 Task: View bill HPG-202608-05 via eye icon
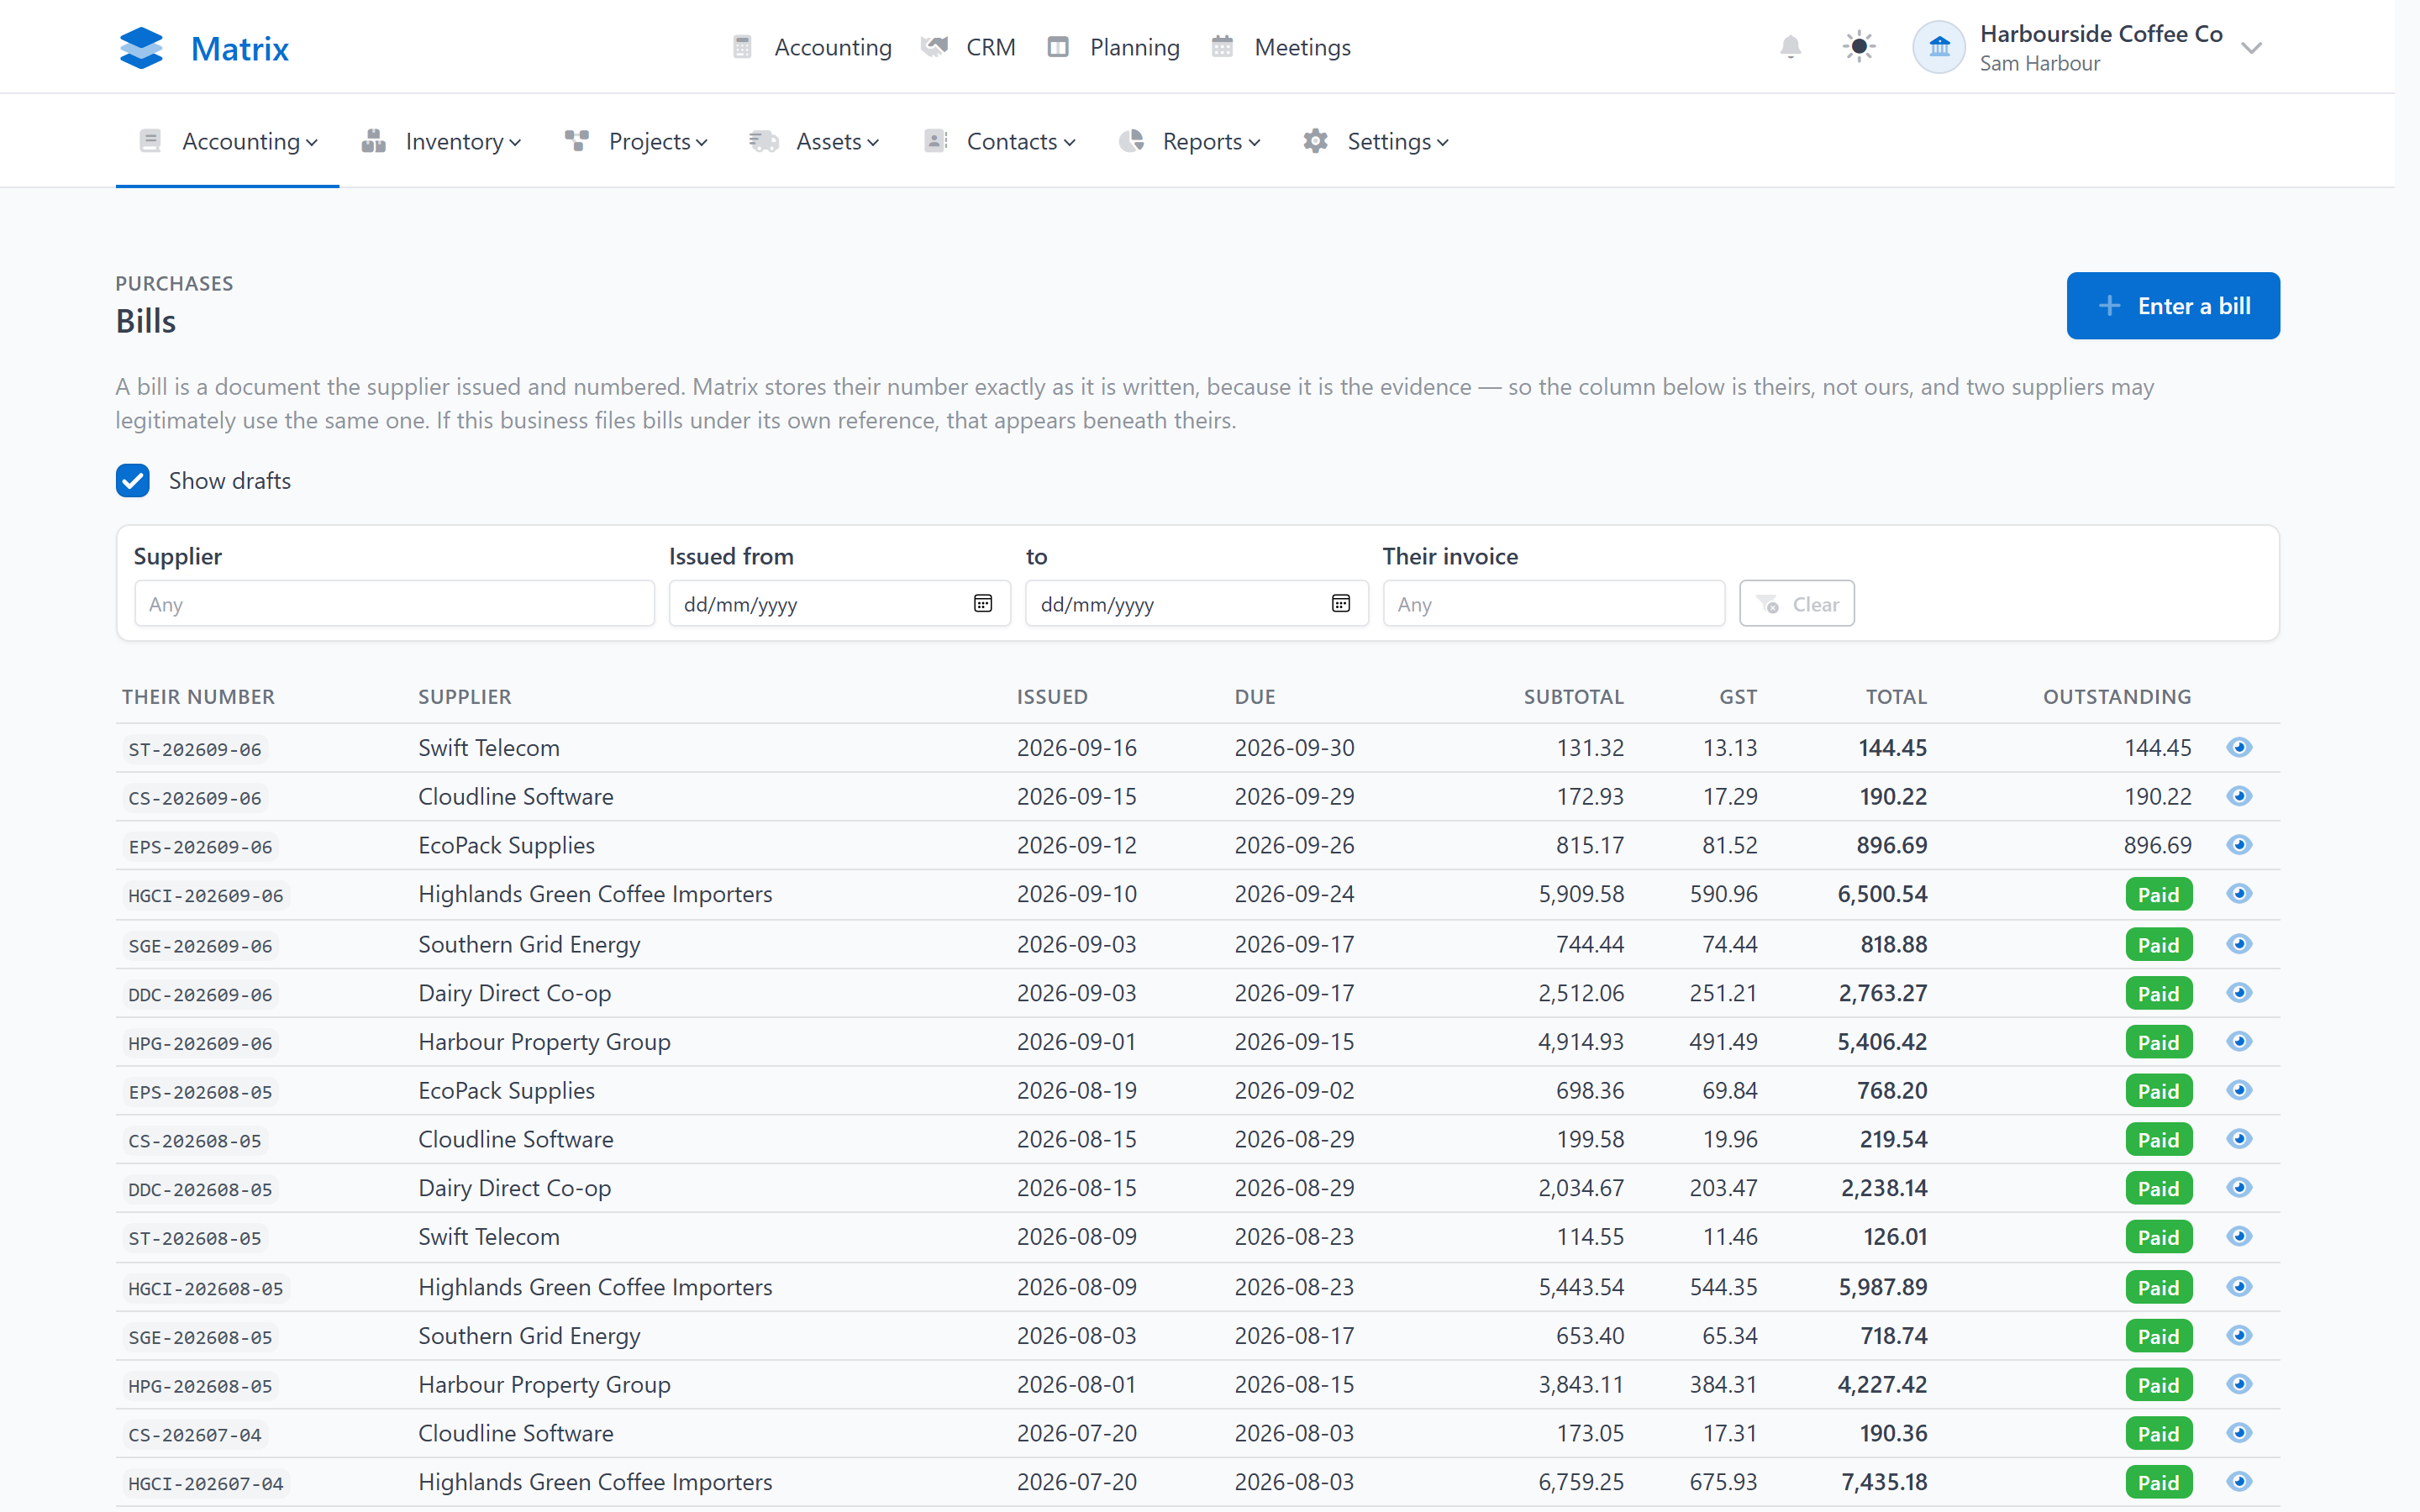(x=2239, y=1385)
